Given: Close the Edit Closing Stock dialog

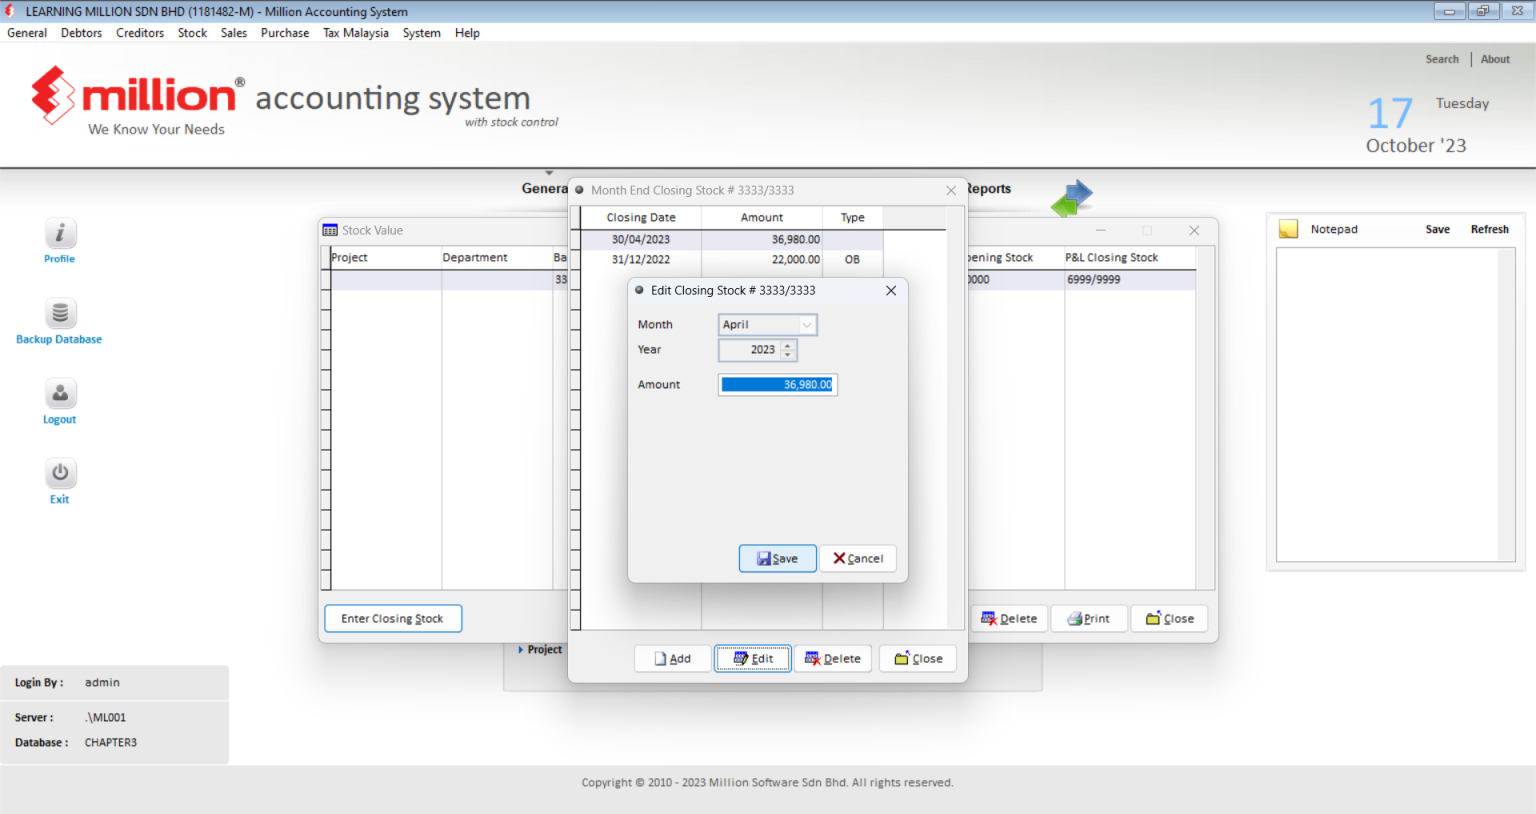Looking at the screenshot, I should pos(891,290).
